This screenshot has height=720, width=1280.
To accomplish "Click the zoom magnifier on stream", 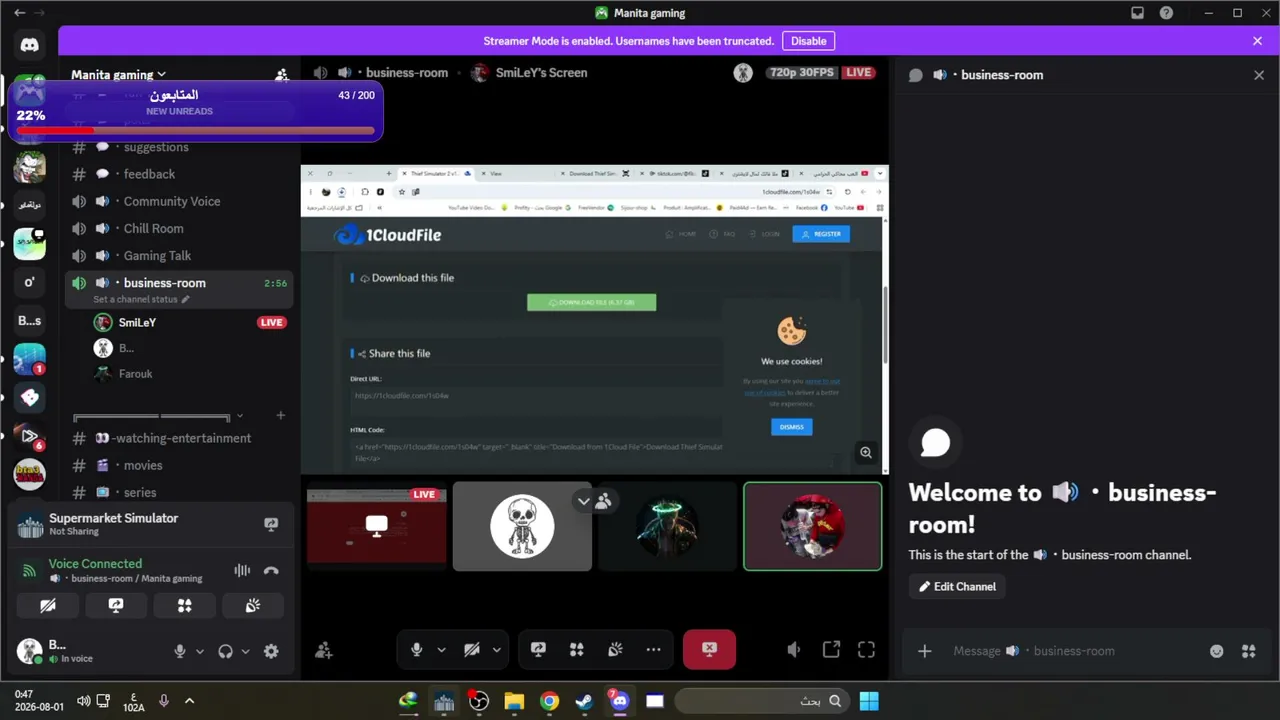I will pos(866,453).
